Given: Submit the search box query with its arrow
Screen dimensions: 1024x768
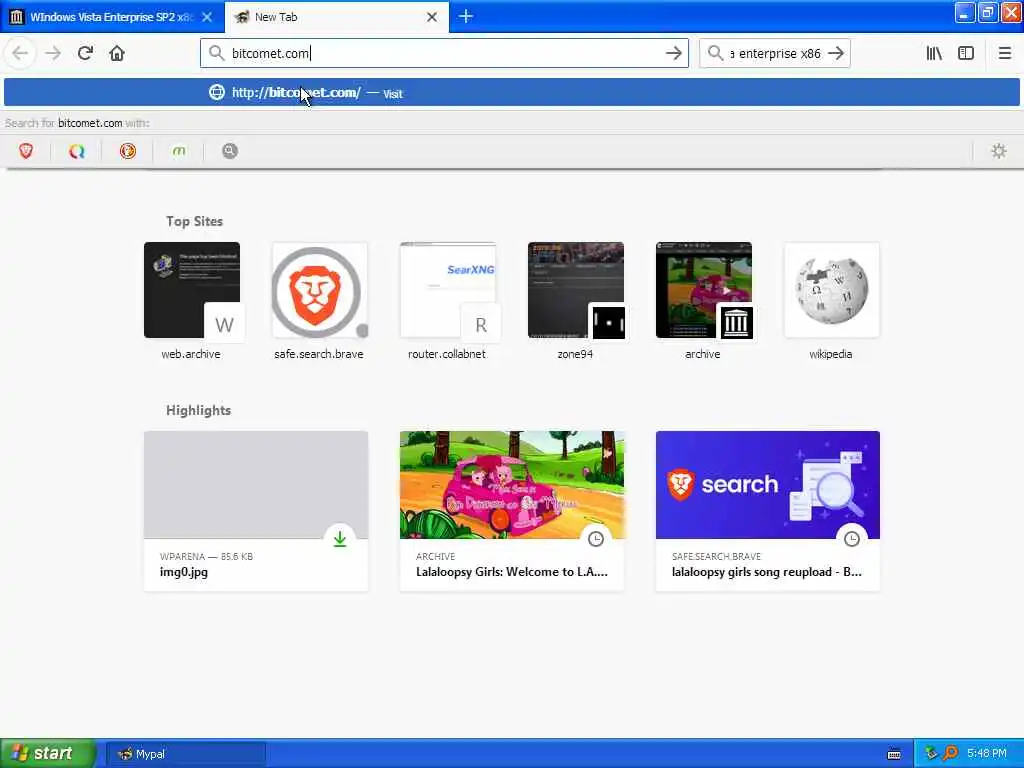Looking at the screenshot, I should [836, 53].
